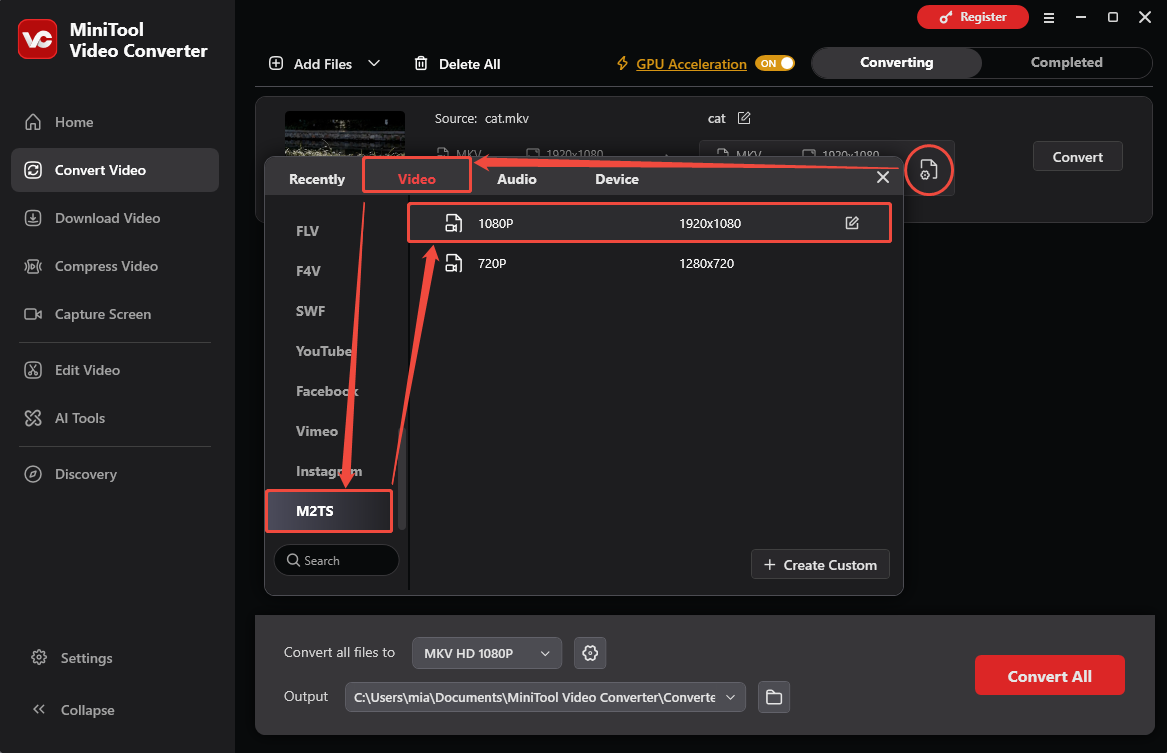
Task: Select Instagram in the format list
Action: (x=329, y=472)
